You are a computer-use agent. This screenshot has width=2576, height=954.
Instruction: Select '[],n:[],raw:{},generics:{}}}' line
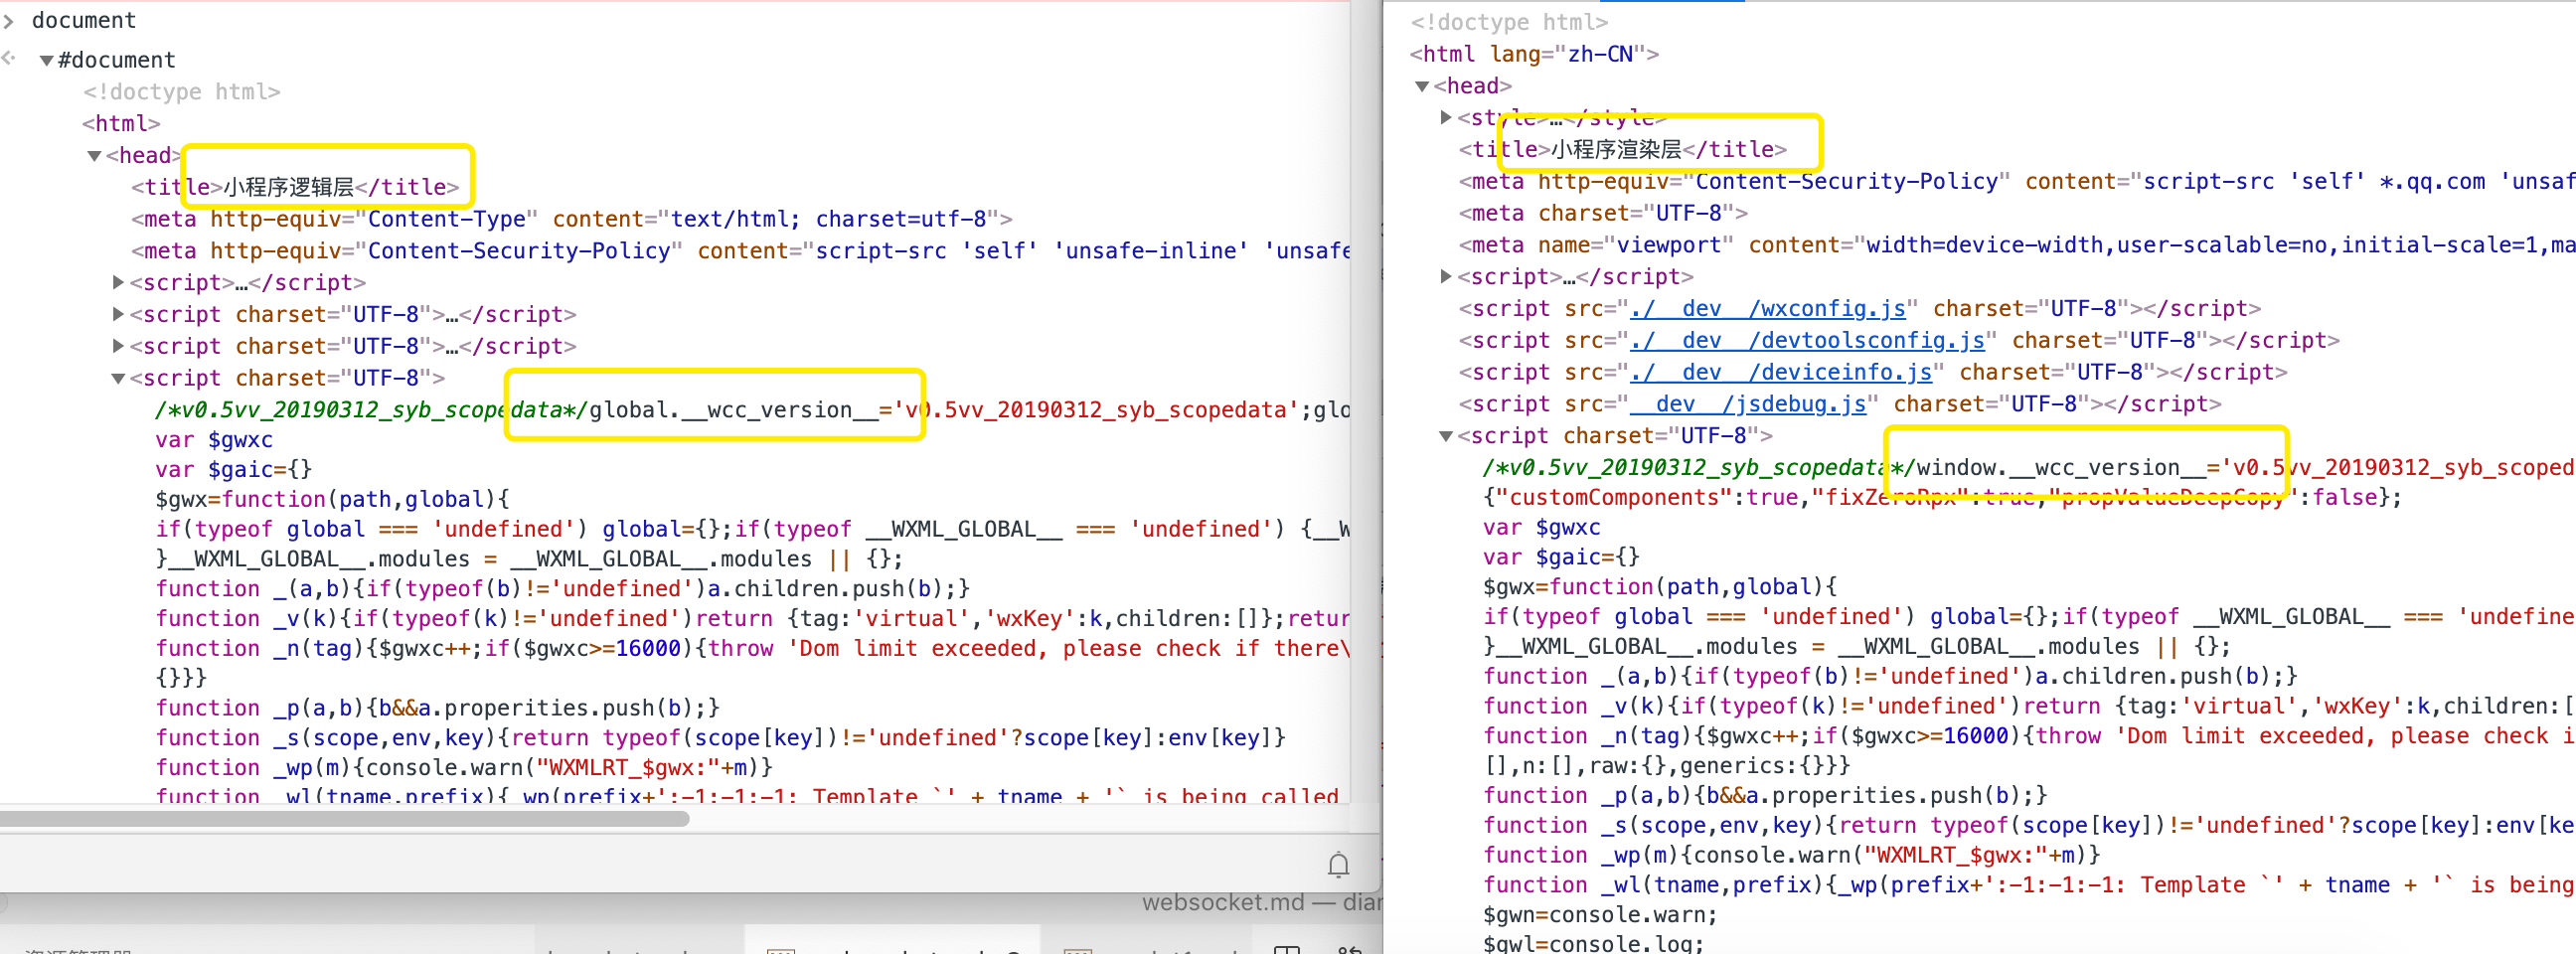tap(1666, 767)
